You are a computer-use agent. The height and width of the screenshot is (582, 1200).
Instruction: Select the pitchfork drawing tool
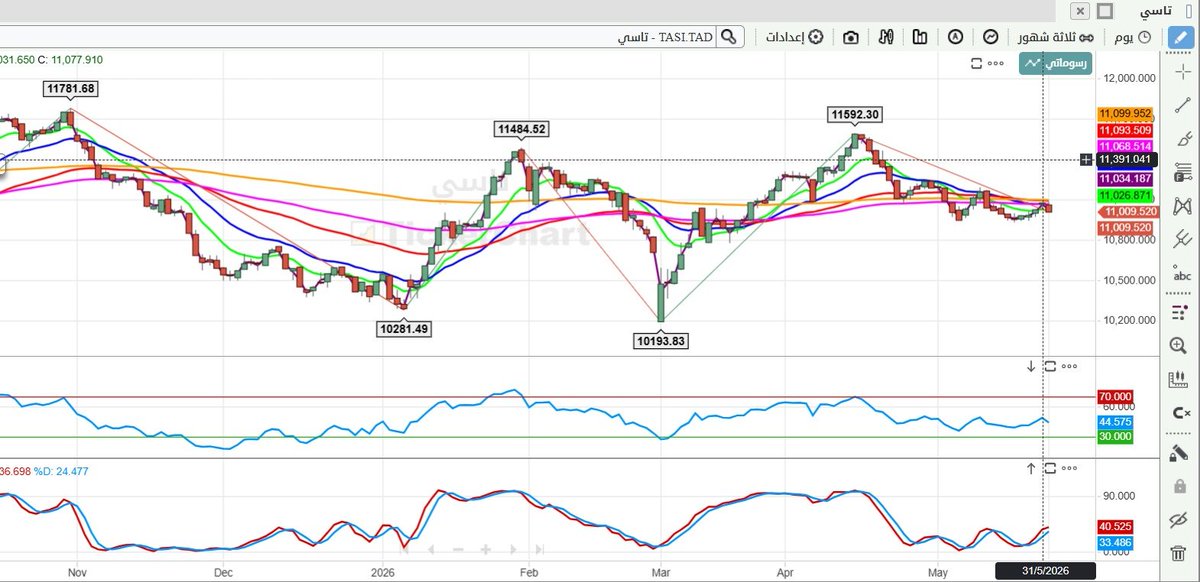[x=1183, y=240]
